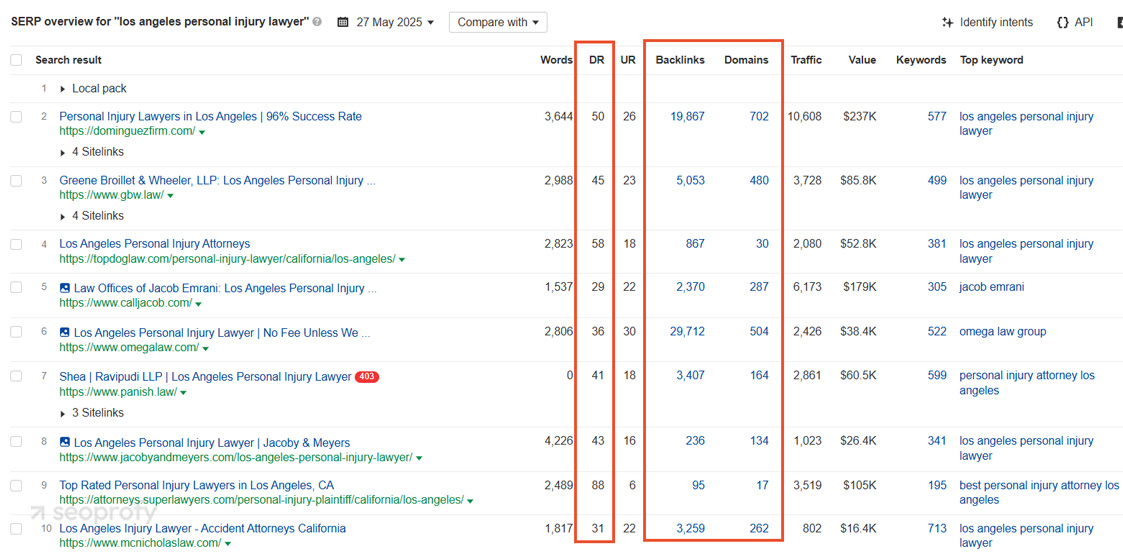Open the topdoglaw.com URL dropdown arrow
The height and width of the screenshot is (555, 1123).
point(403,260)
